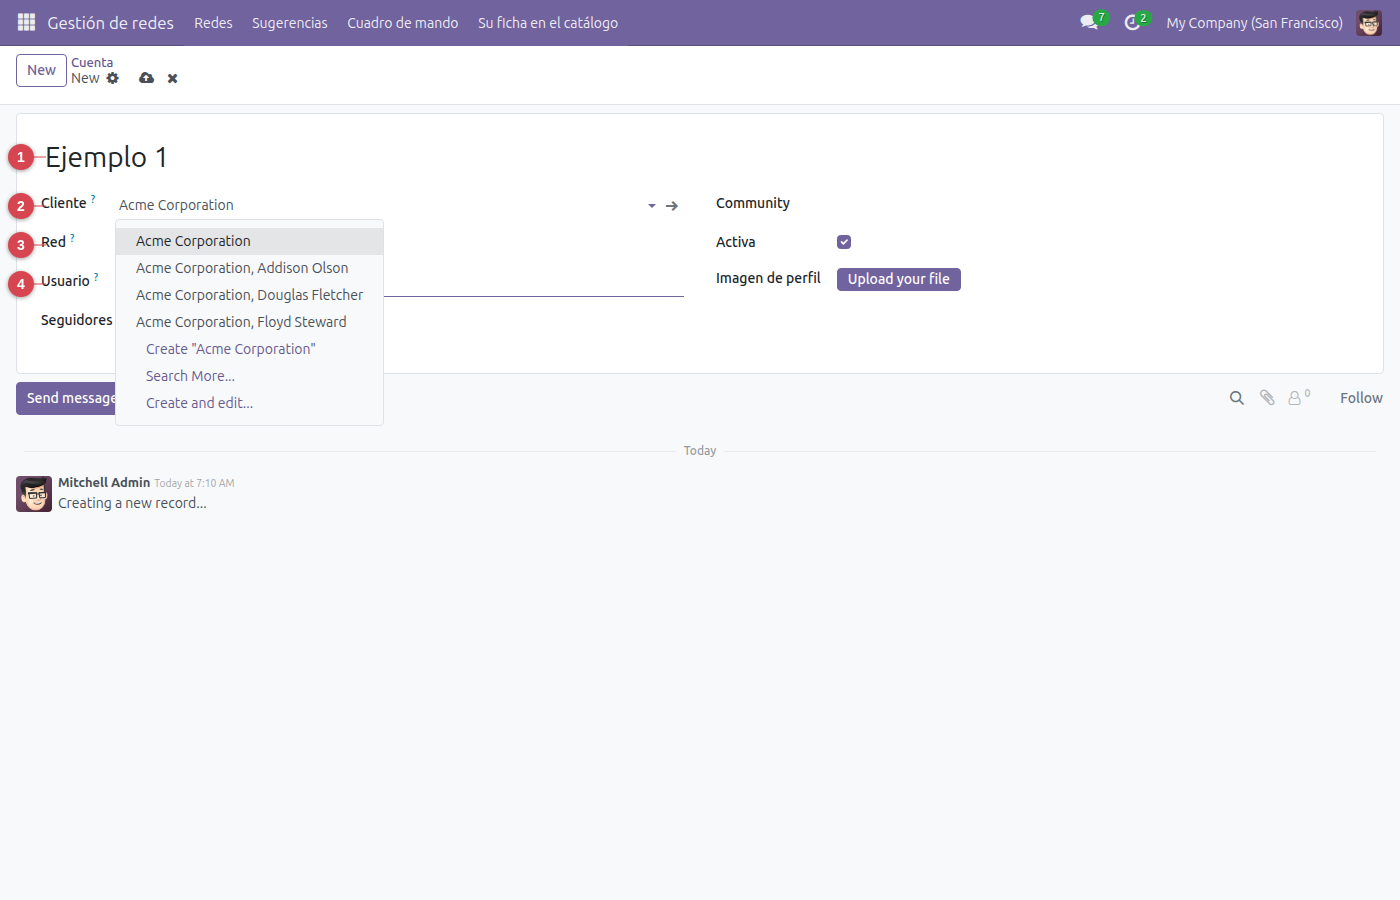The height and width of the screenshot is (900, 1400).
Task: Click the Cliente field help tooltip mark
Action: (x=93, y=199)
